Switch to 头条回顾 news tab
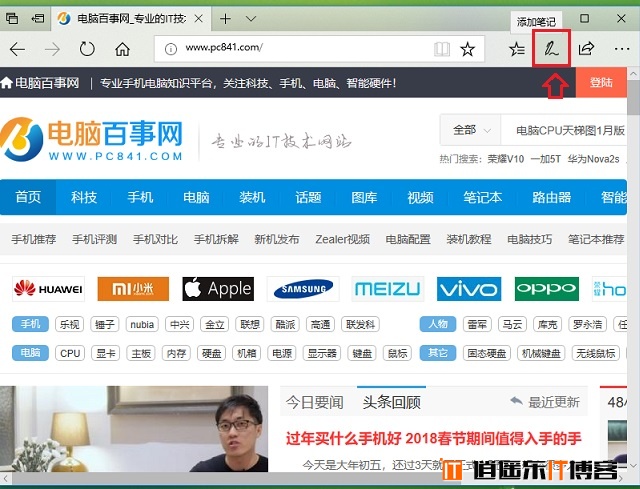 [391, 402]
